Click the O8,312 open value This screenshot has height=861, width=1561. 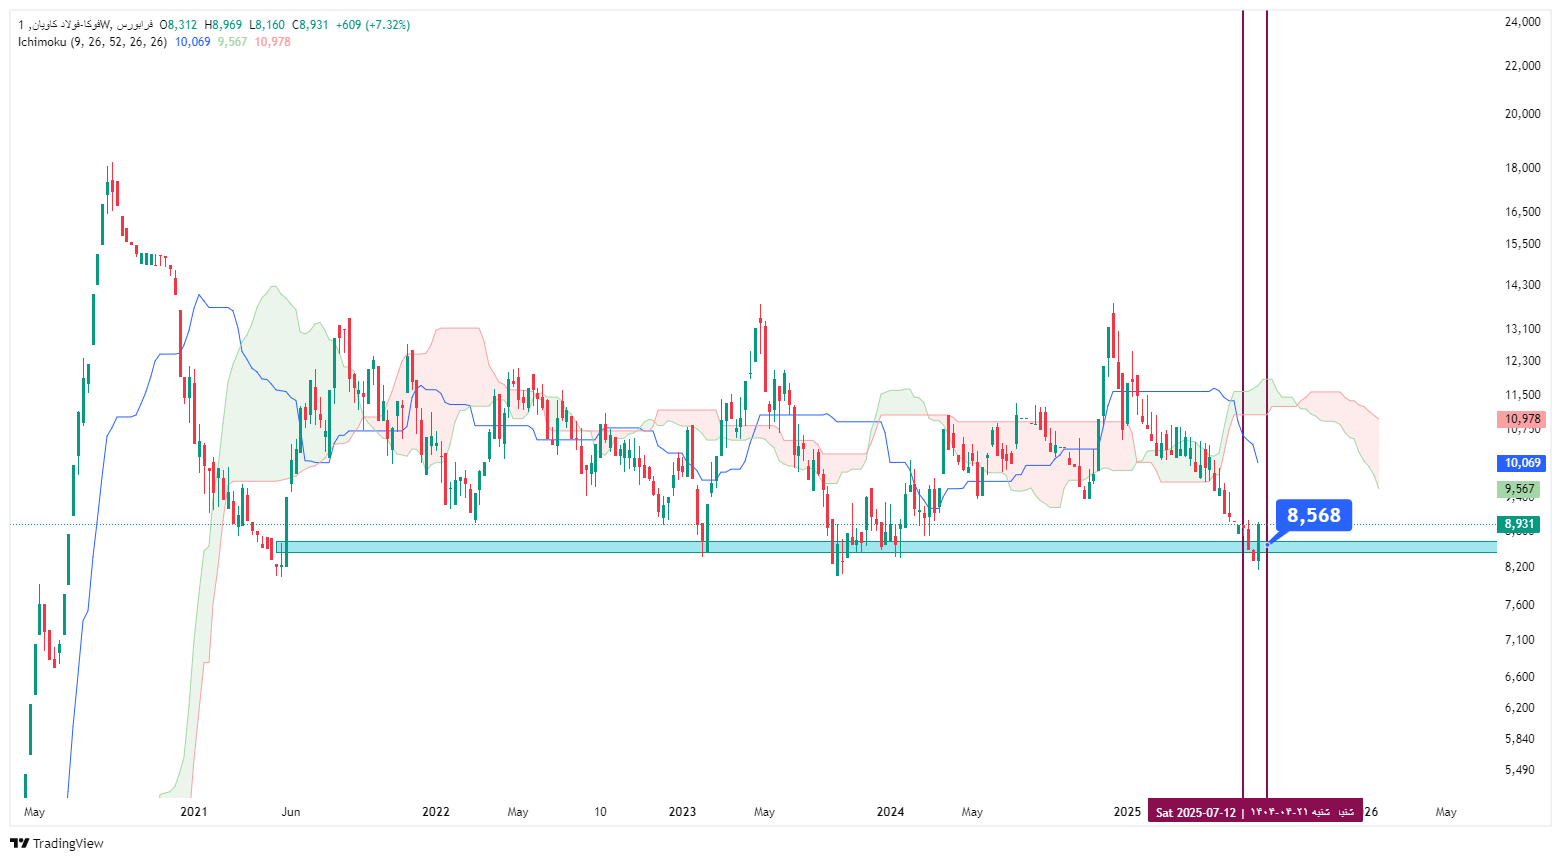click(x=178, y=25)
